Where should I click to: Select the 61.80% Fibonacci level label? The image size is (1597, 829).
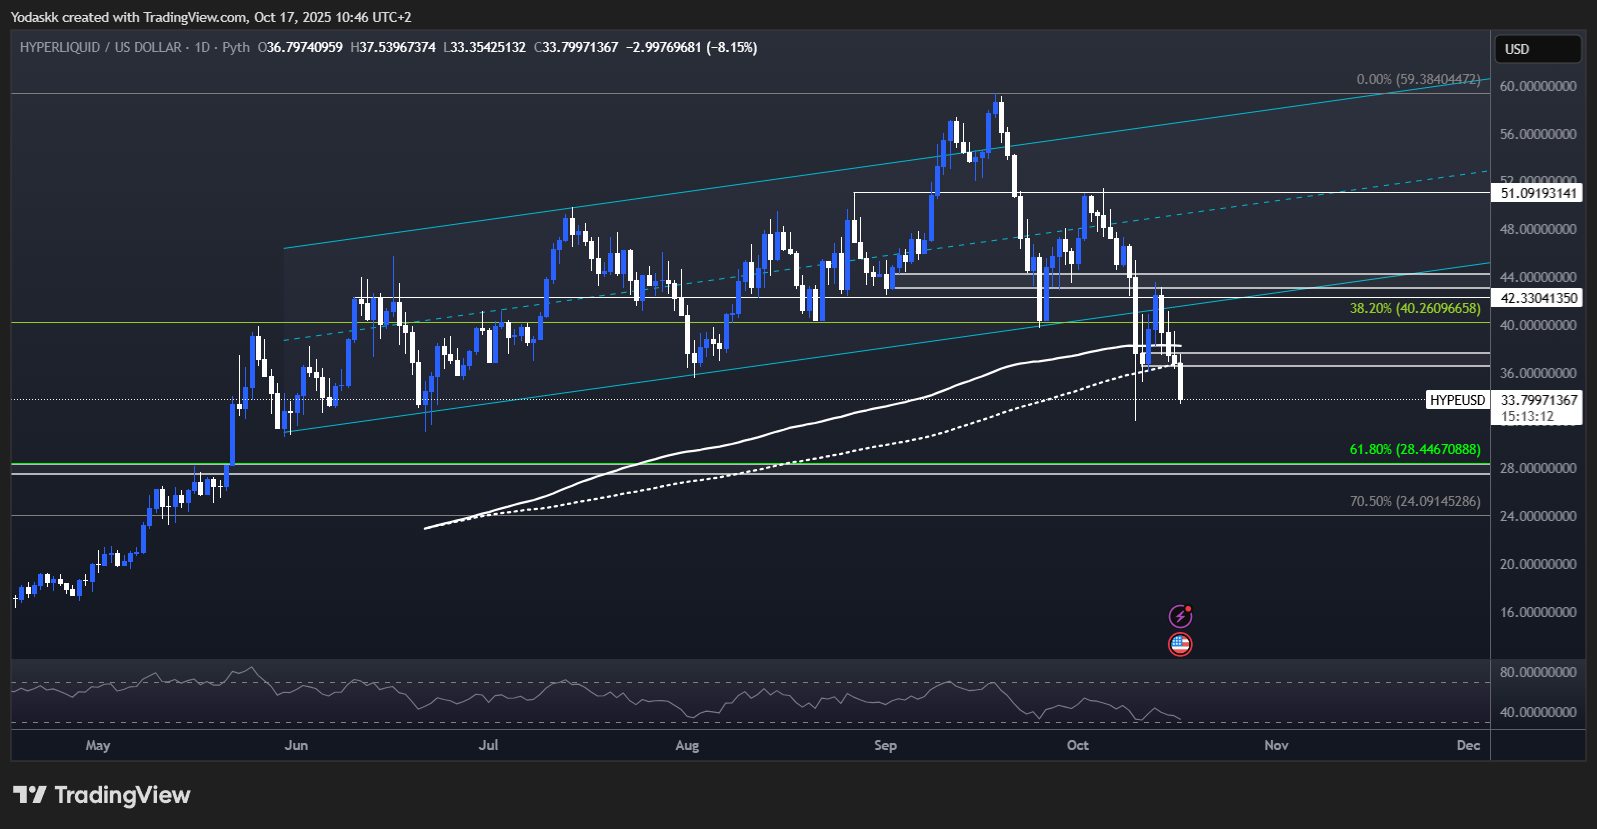pos(1414,450)
